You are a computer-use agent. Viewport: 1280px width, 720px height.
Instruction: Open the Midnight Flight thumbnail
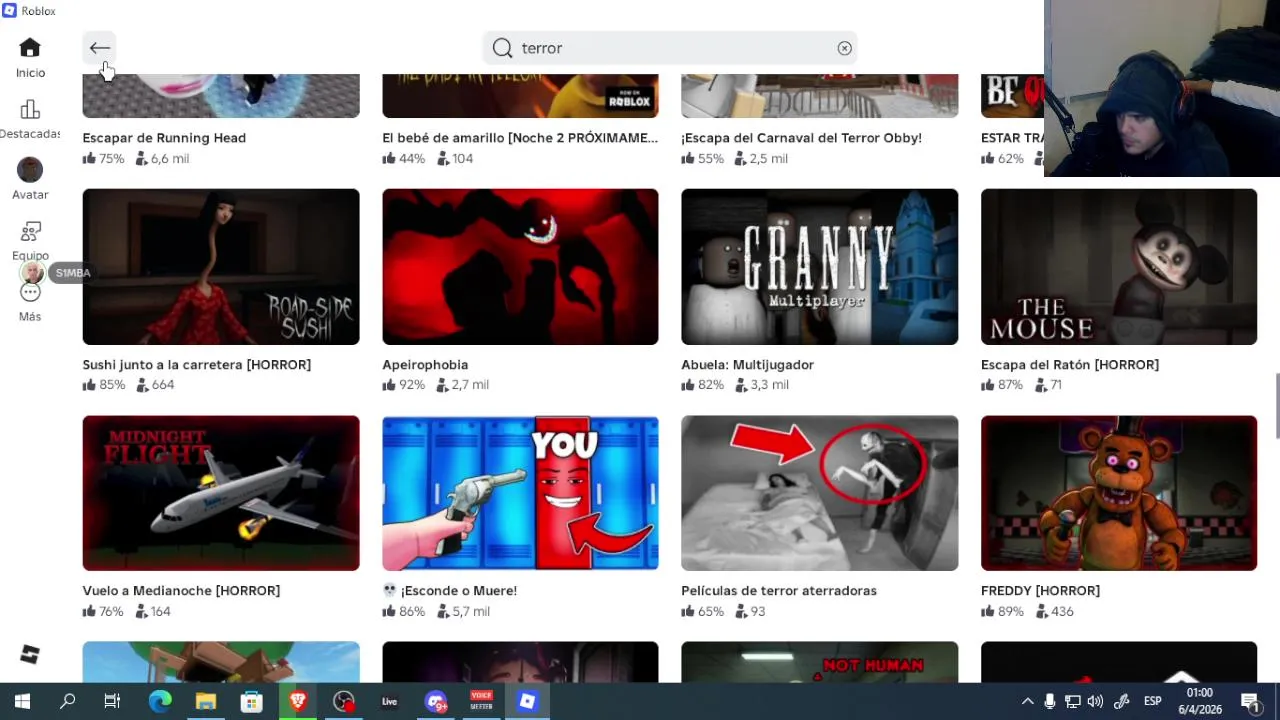click(x=221, y=493)
